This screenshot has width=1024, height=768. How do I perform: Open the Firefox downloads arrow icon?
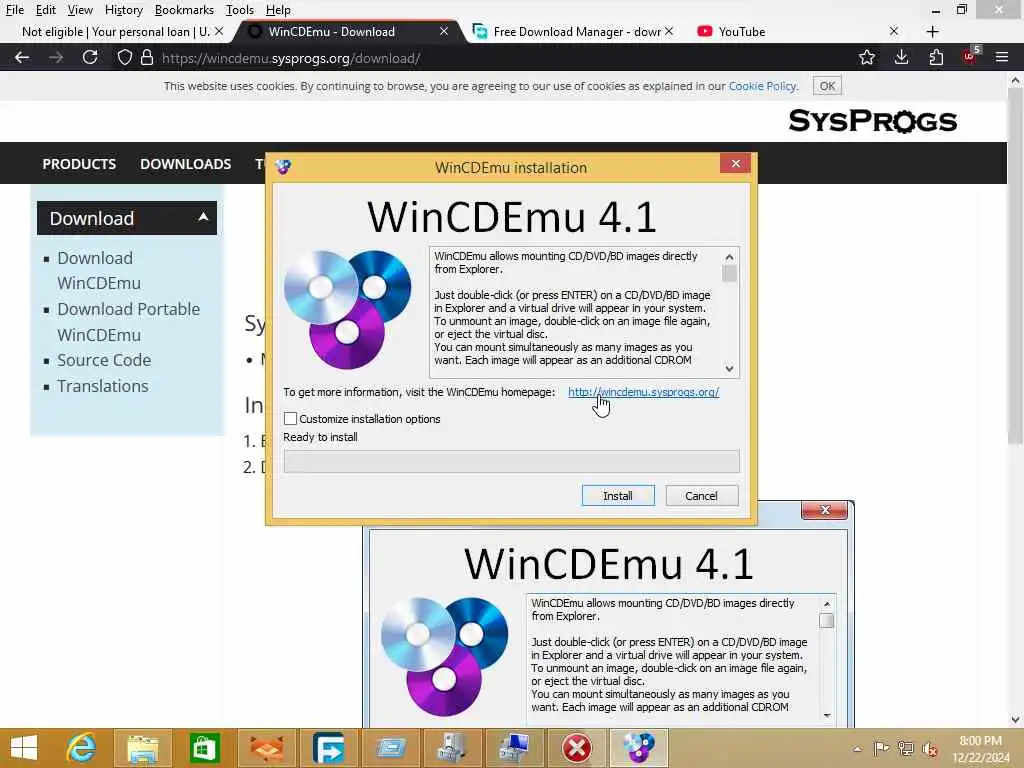point(901,57)
